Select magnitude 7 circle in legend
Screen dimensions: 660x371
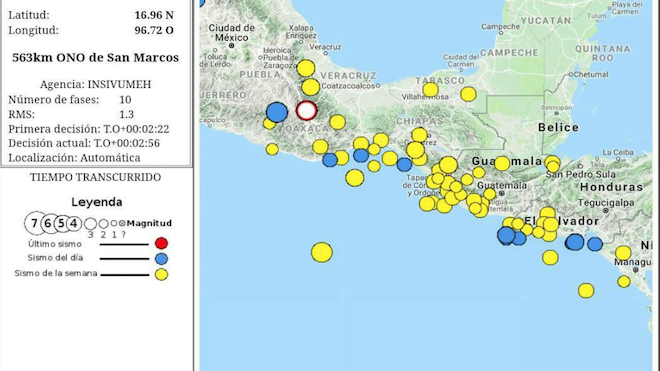(x=35, y=223)
